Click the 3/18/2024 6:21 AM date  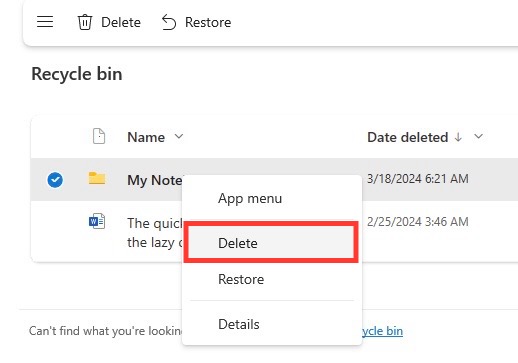point(418,179)
